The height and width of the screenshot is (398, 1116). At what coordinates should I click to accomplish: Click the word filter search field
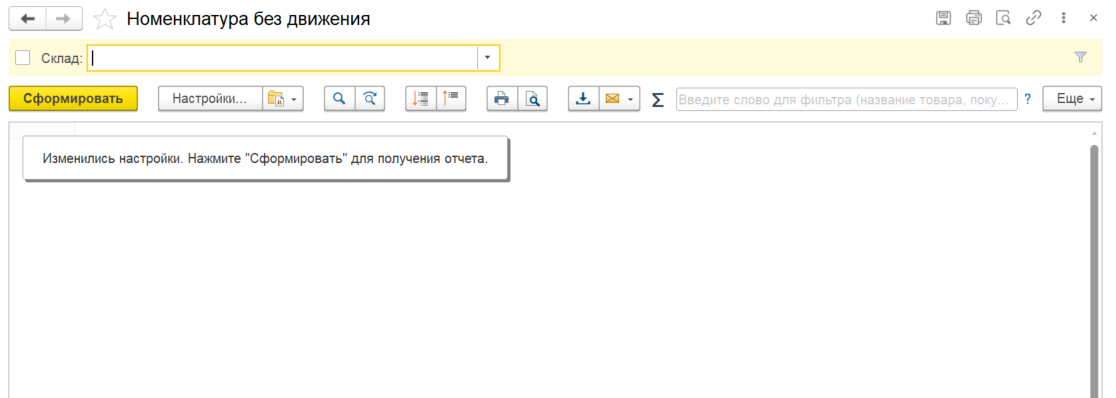click(846, 99)
